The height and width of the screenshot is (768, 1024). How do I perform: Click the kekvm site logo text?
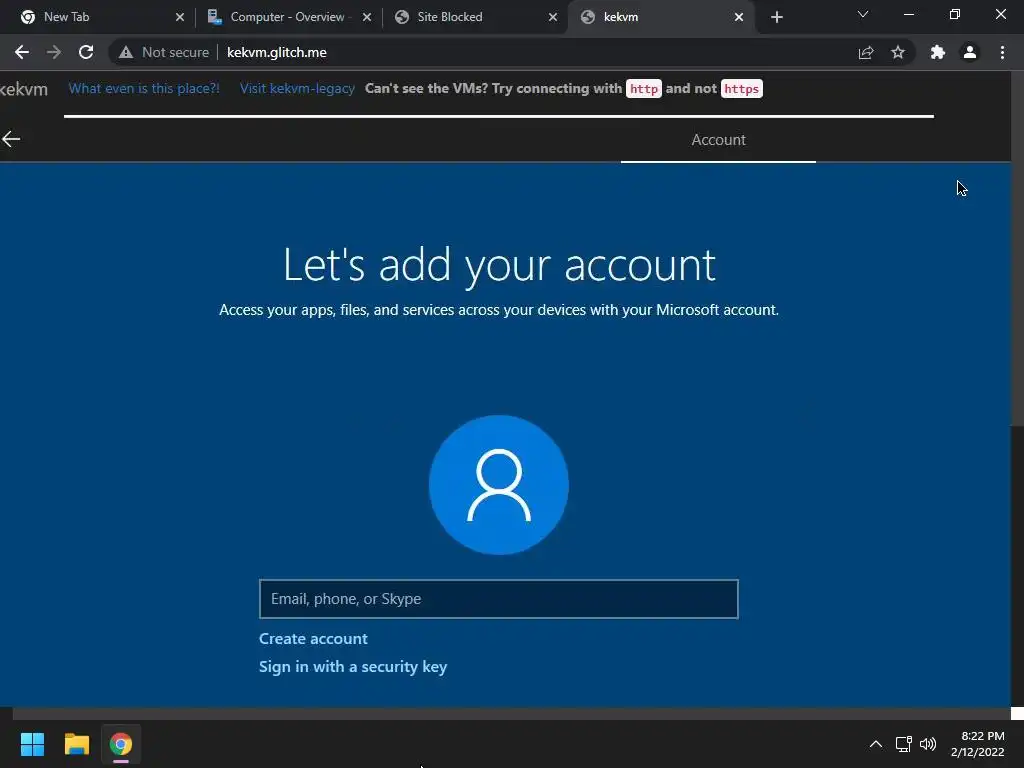point(24,89)
